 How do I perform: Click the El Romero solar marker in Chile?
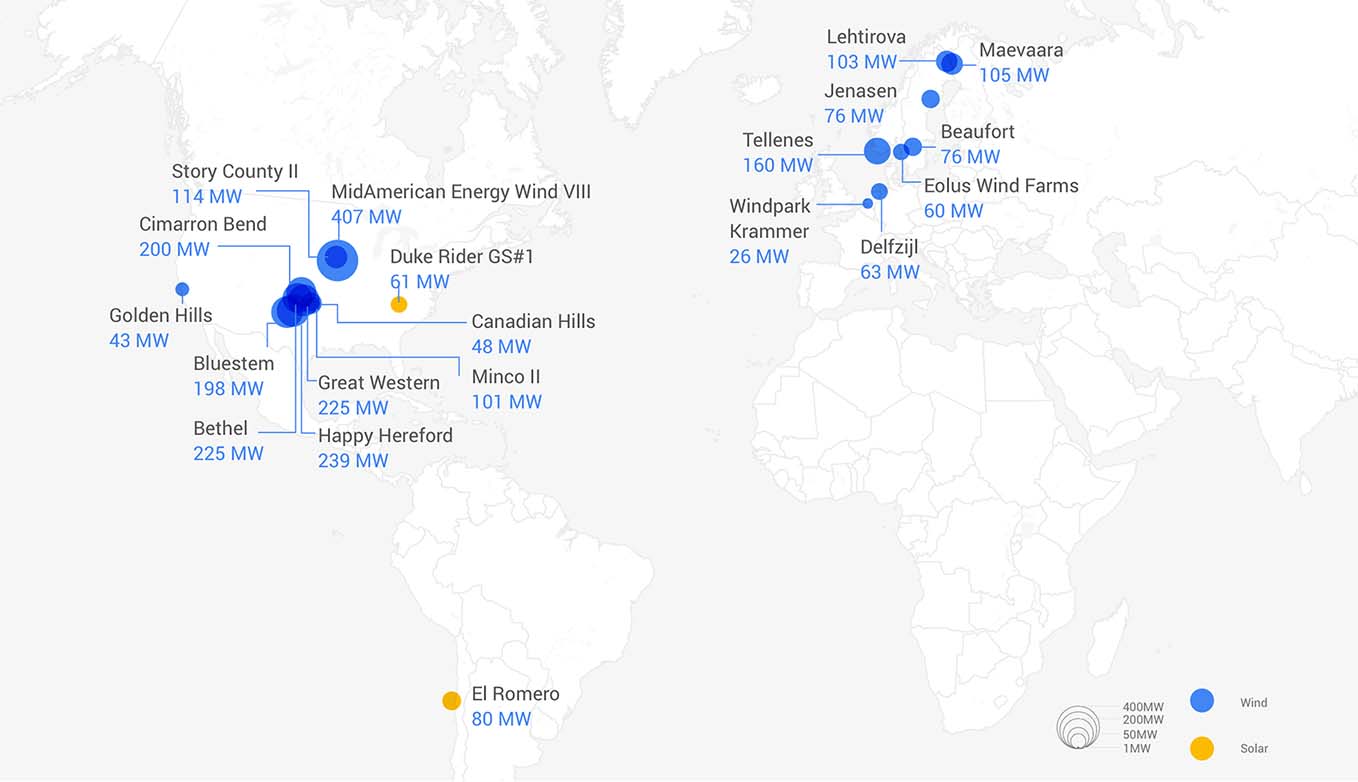coord(451,701)
